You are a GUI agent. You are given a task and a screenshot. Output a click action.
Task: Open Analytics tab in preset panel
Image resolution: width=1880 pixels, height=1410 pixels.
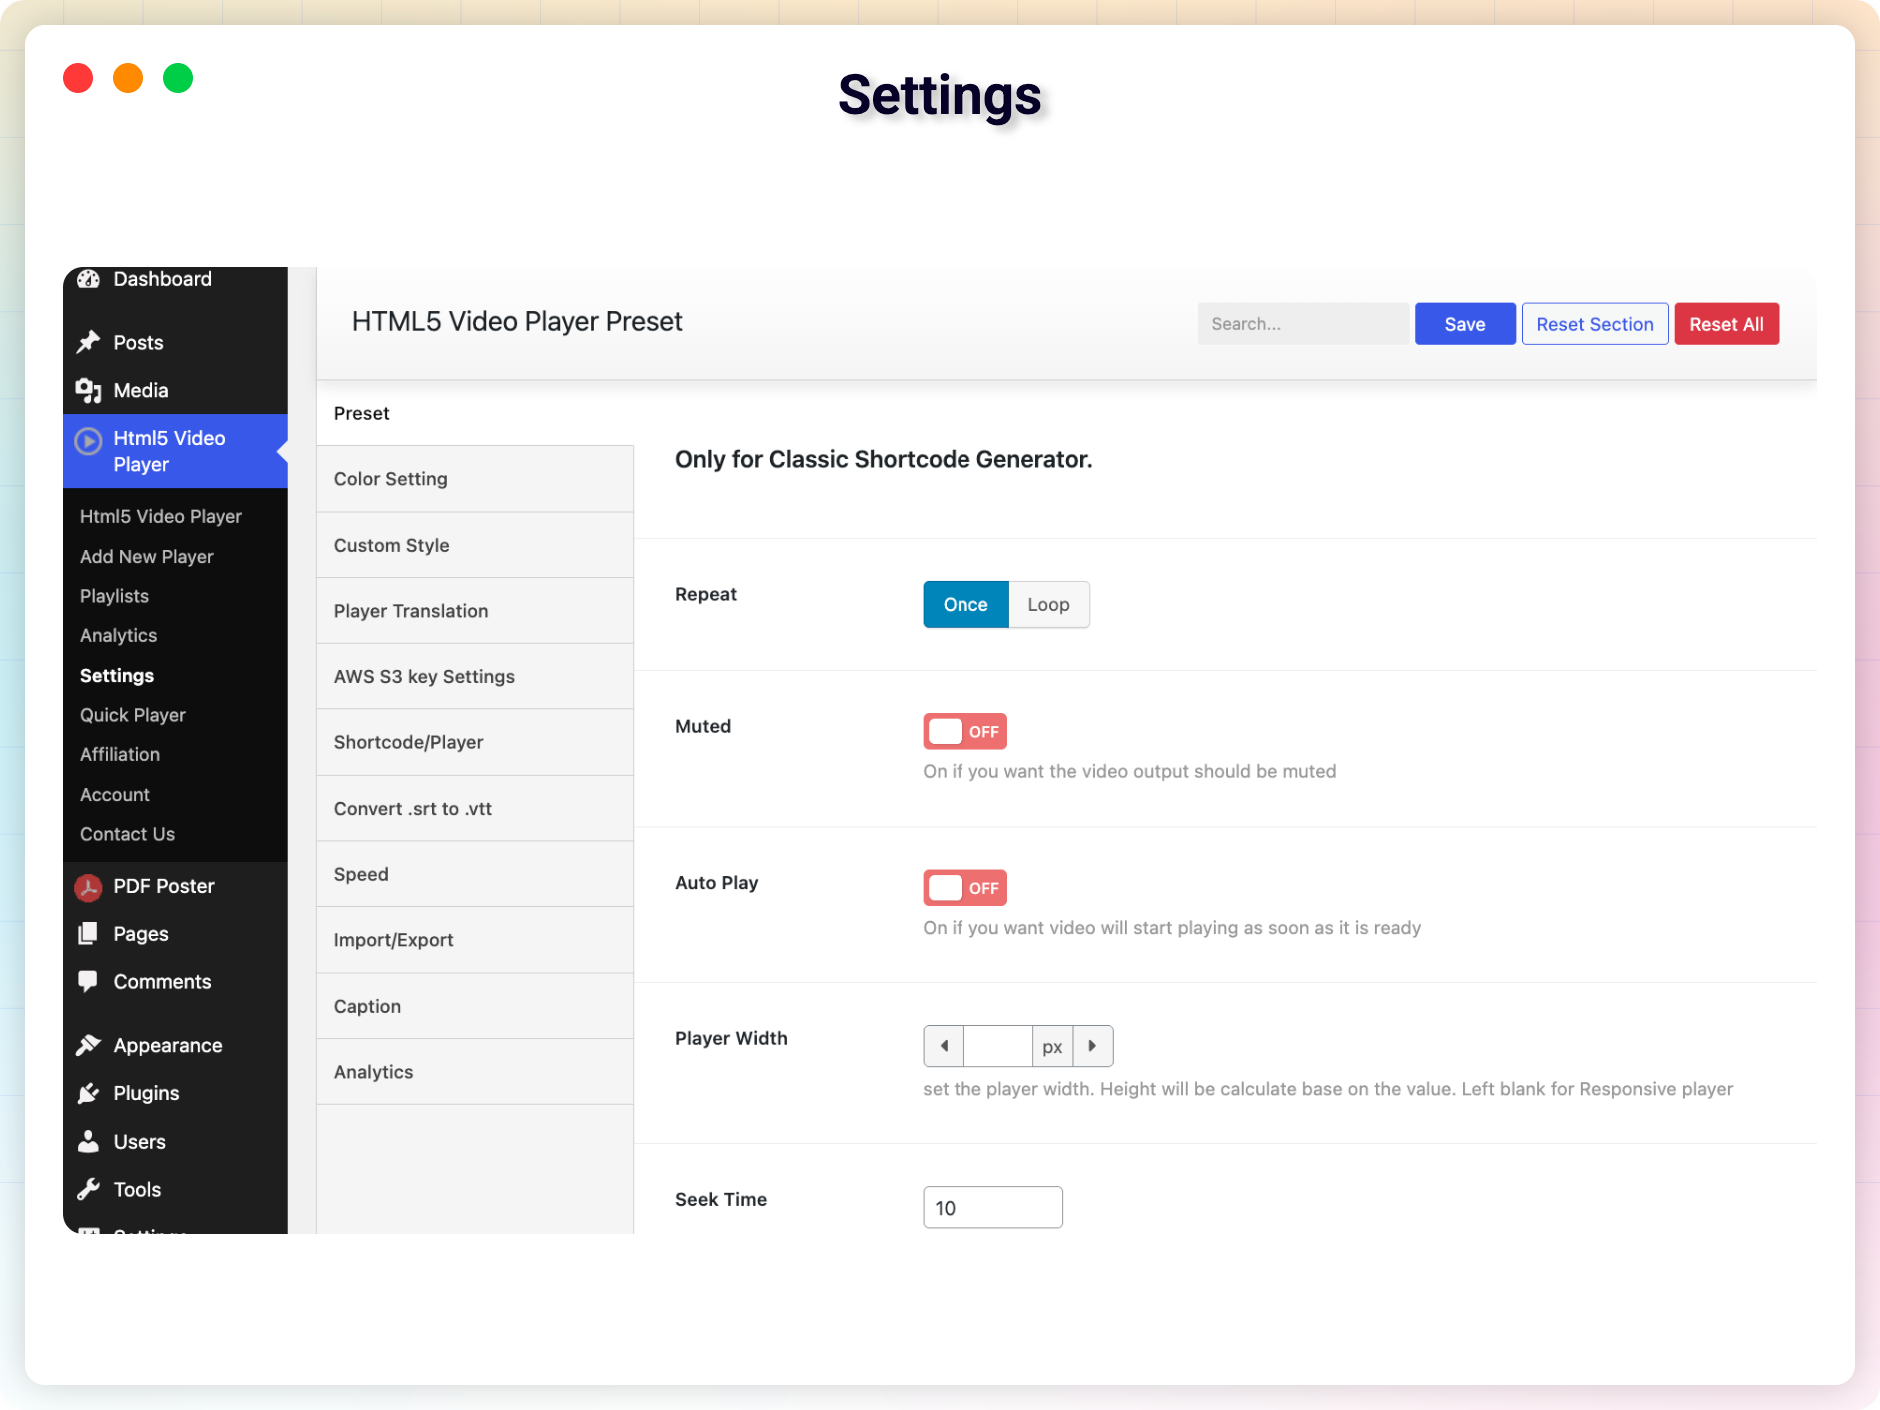tap(475, 1072)
